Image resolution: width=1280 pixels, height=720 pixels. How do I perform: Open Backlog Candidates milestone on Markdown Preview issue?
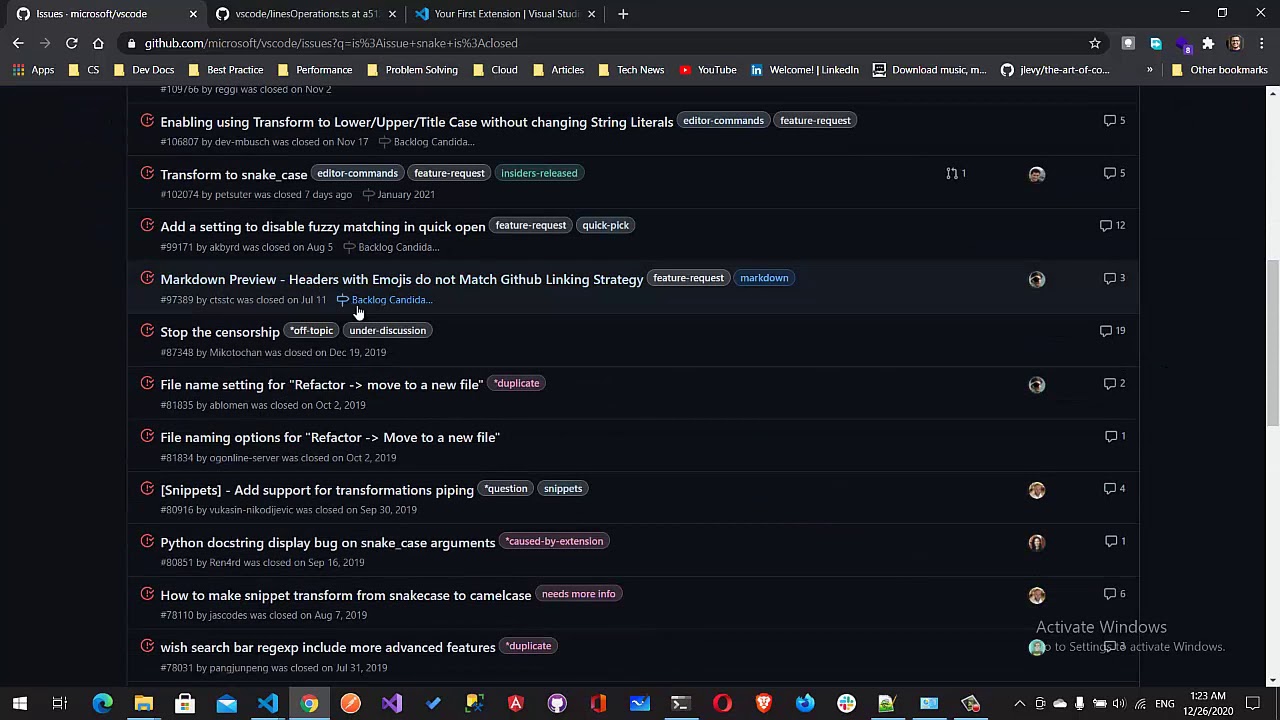385,300
